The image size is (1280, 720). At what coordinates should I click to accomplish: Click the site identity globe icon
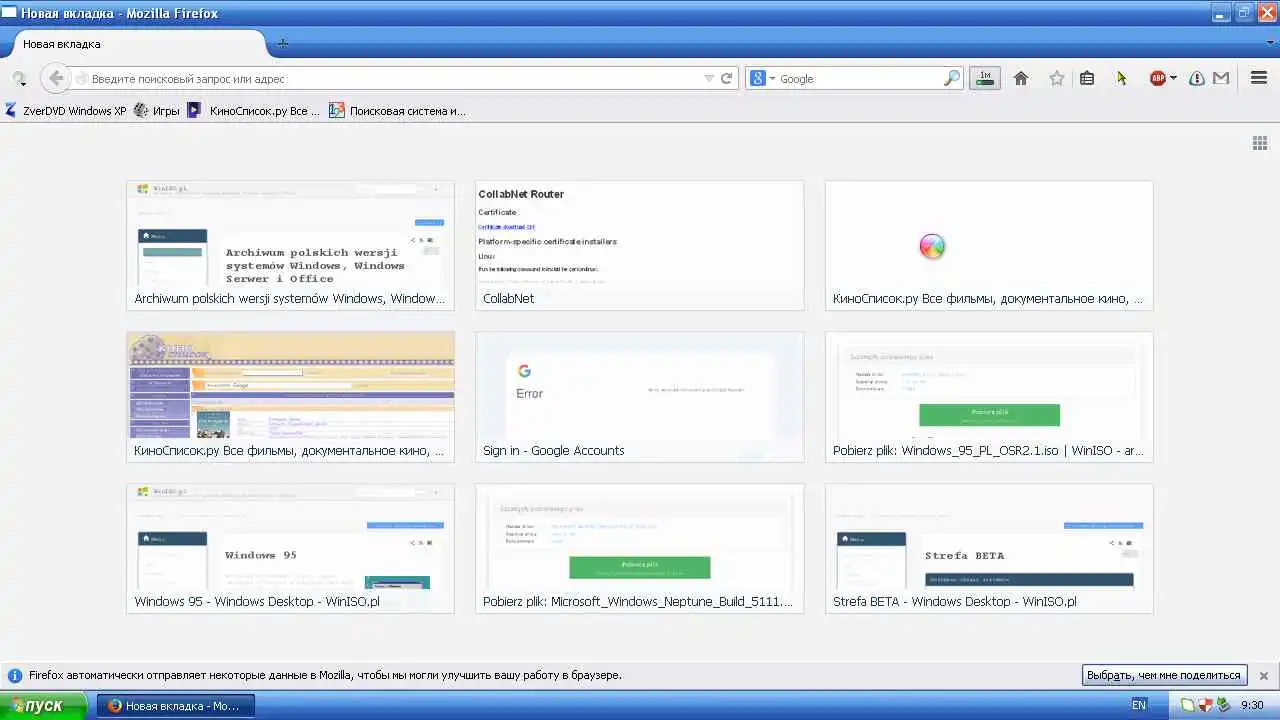pos(82,79)
